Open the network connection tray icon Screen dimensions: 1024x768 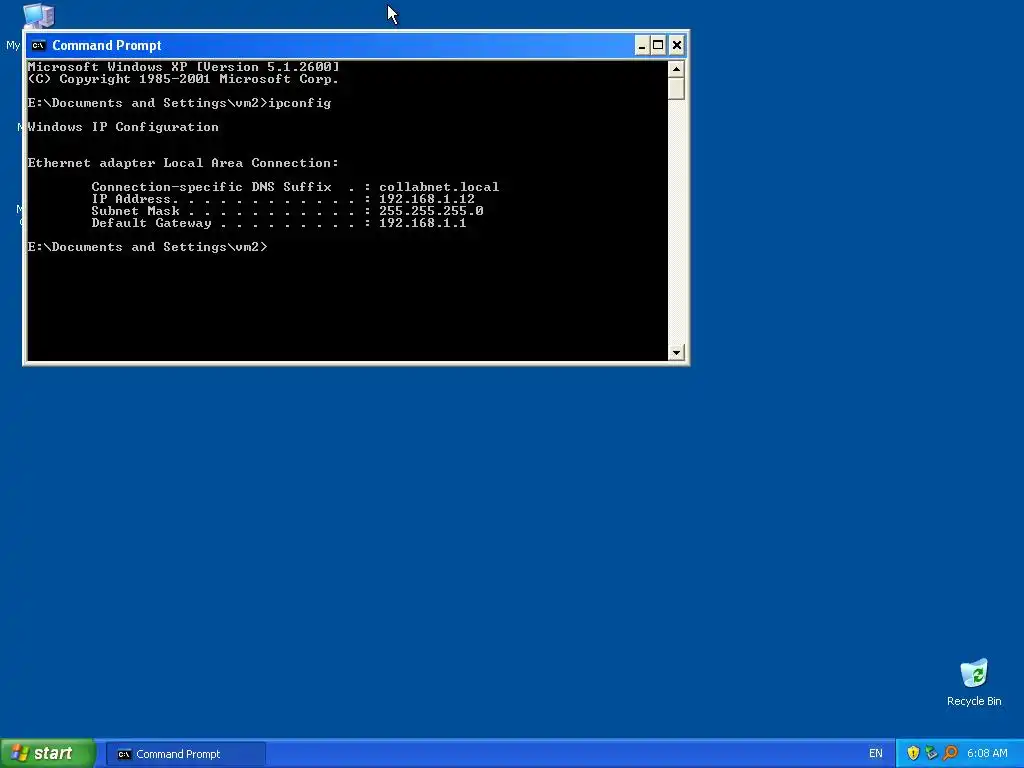[931, 753]
